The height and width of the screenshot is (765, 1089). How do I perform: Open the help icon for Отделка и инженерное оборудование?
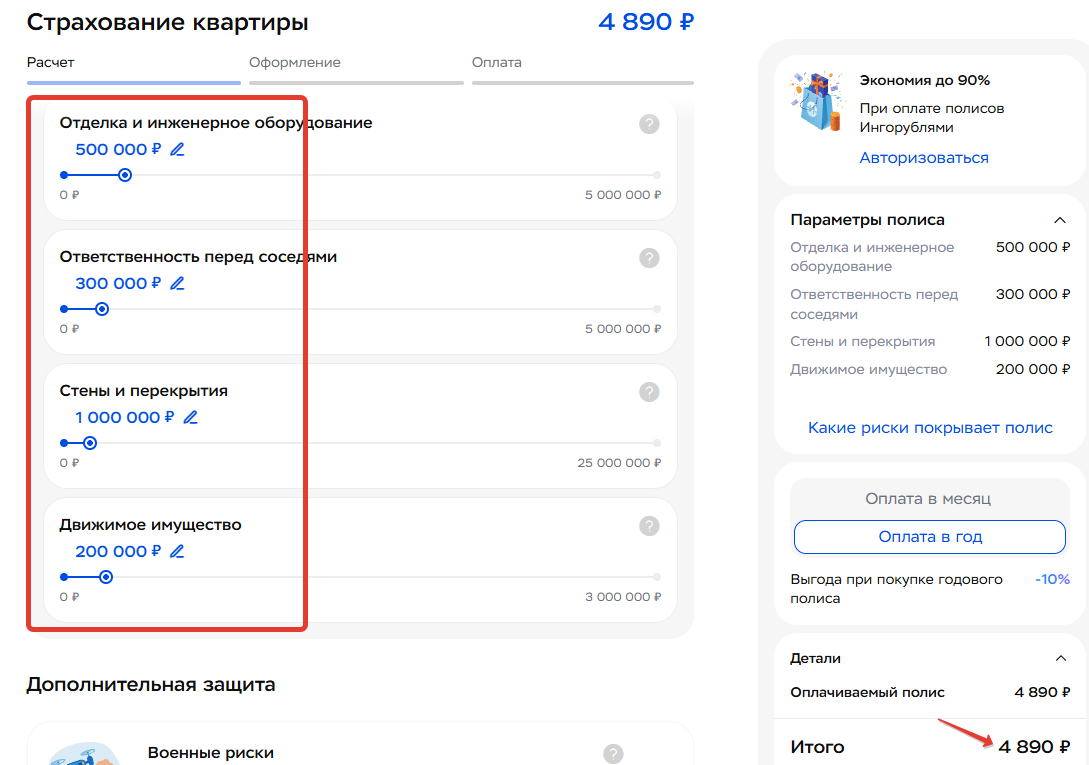tap(650, 124)
